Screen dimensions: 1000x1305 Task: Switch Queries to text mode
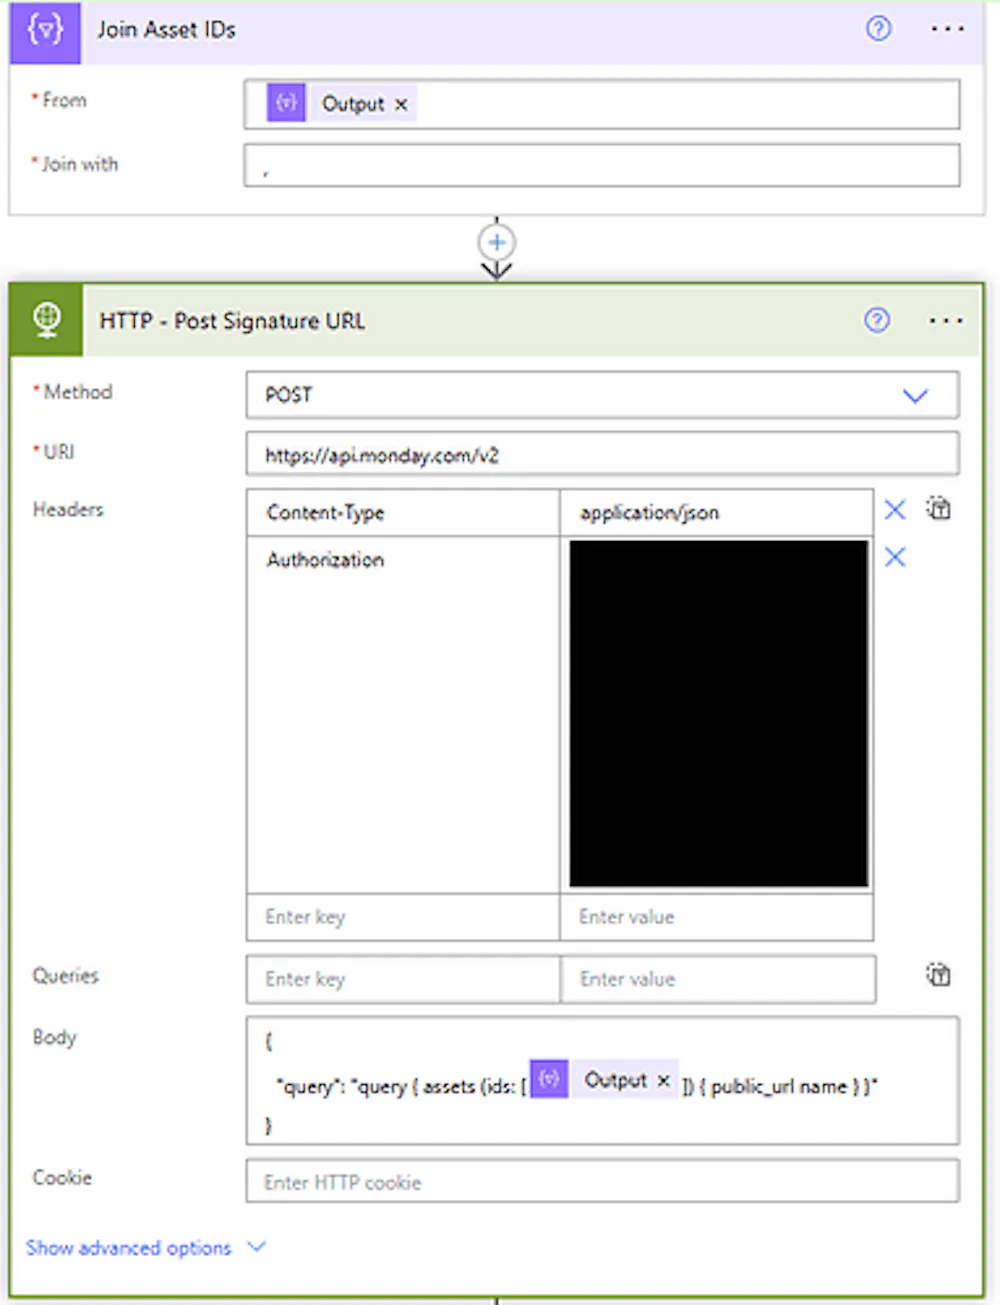(938, 974)
